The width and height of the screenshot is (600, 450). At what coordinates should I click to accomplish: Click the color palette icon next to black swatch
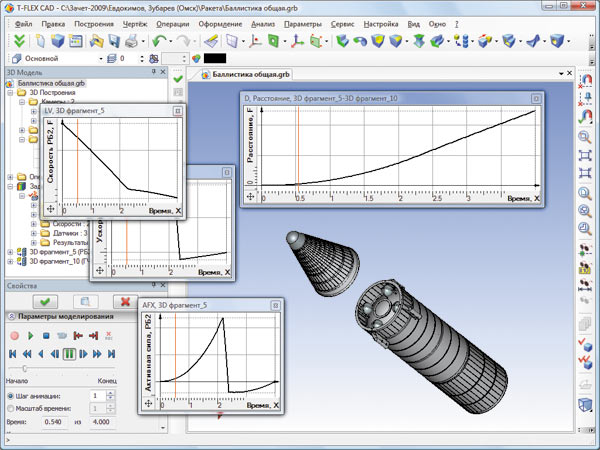pos(196,59)
